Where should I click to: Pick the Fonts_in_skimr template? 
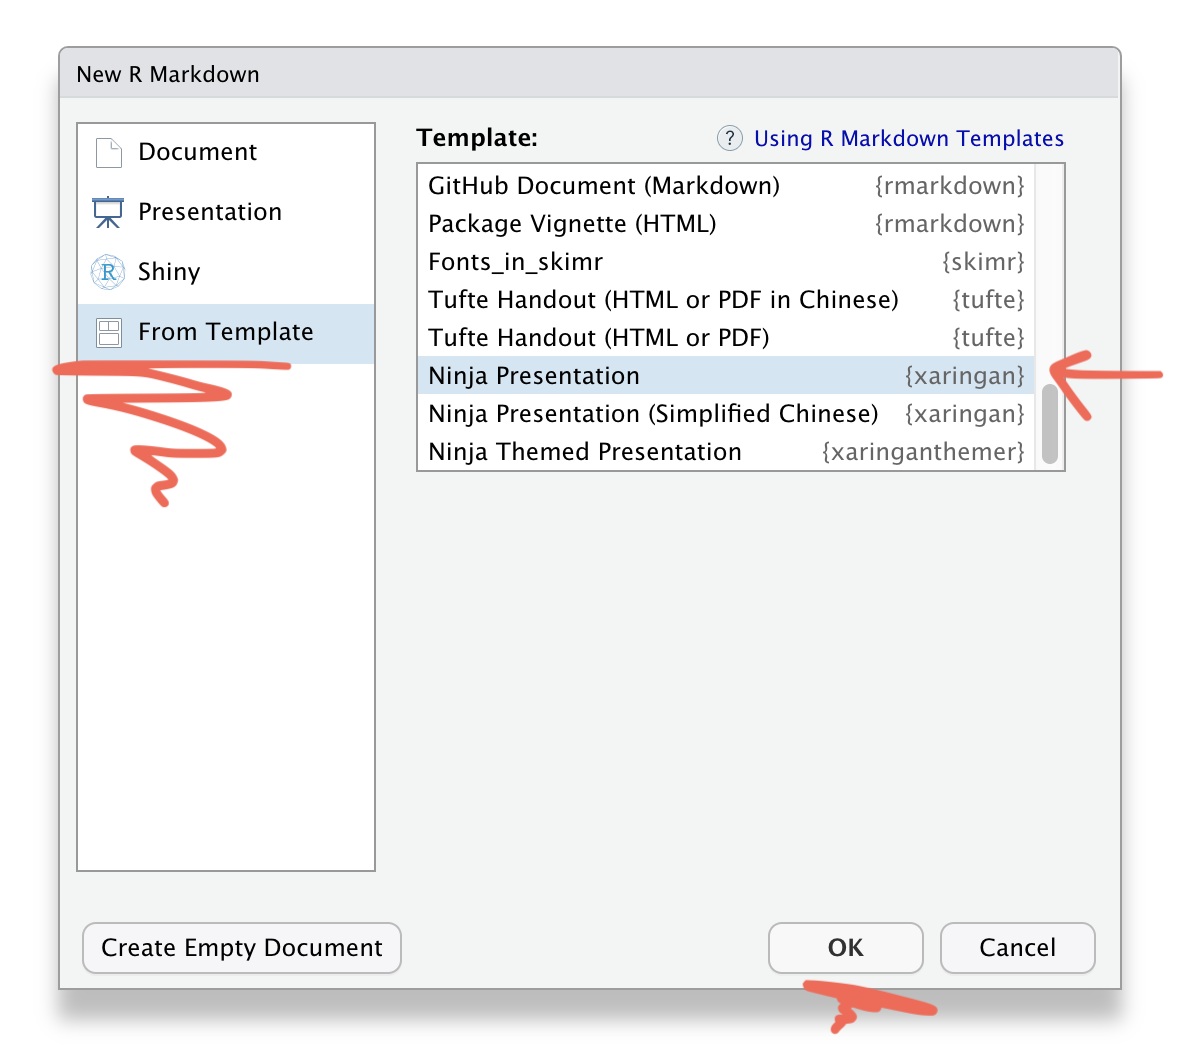click(726, 262)
